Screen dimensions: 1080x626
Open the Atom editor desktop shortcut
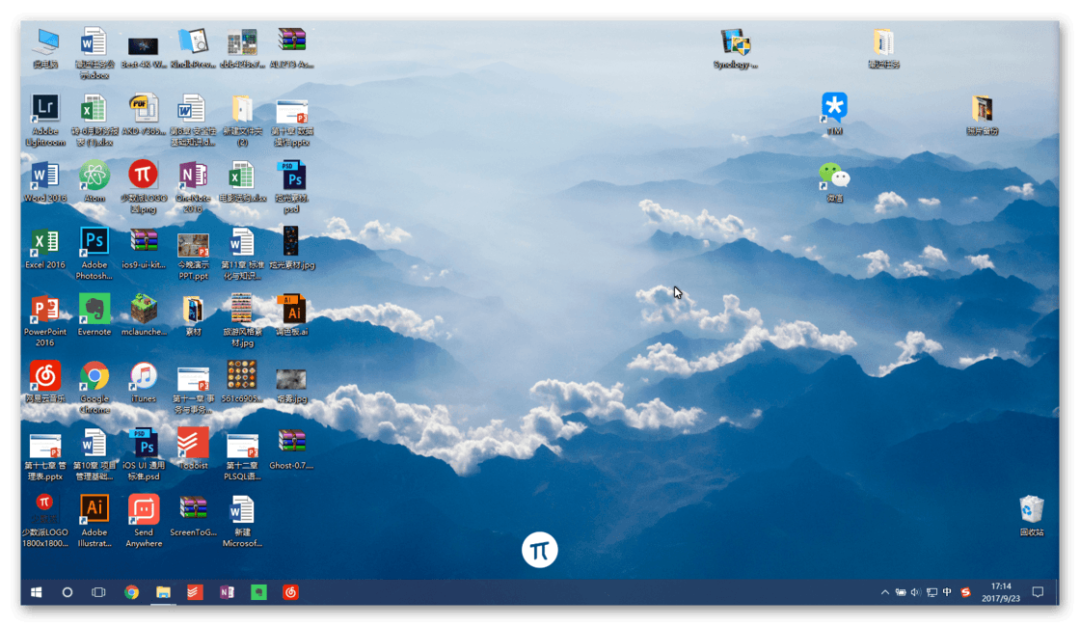point(94,182)
